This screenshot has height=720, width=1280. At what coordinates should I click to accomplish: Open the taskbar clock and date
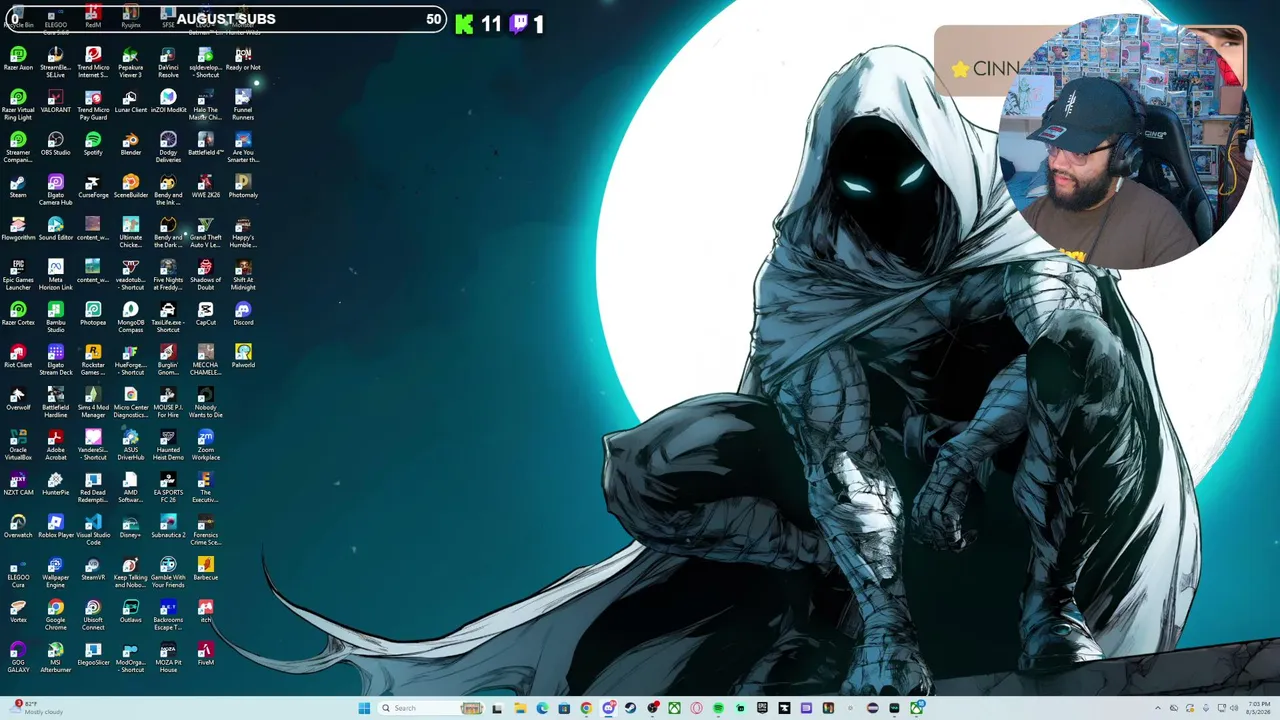click(1256, 708)
